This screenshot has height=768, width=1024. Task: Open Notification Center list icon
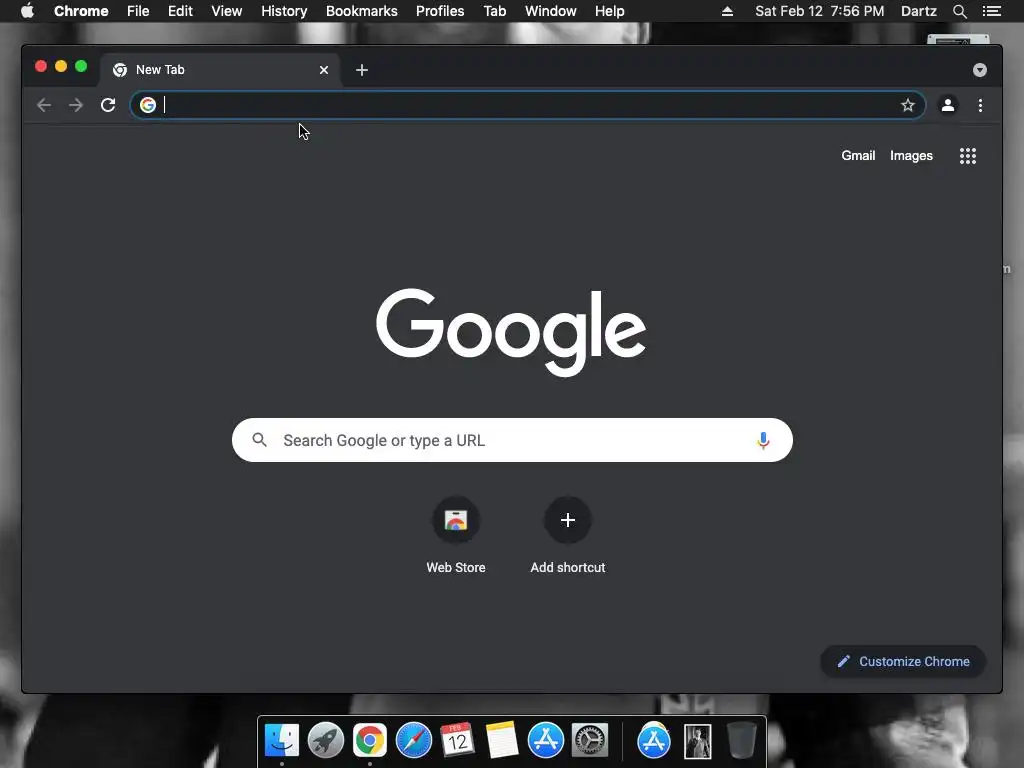[x=991, y=11]
